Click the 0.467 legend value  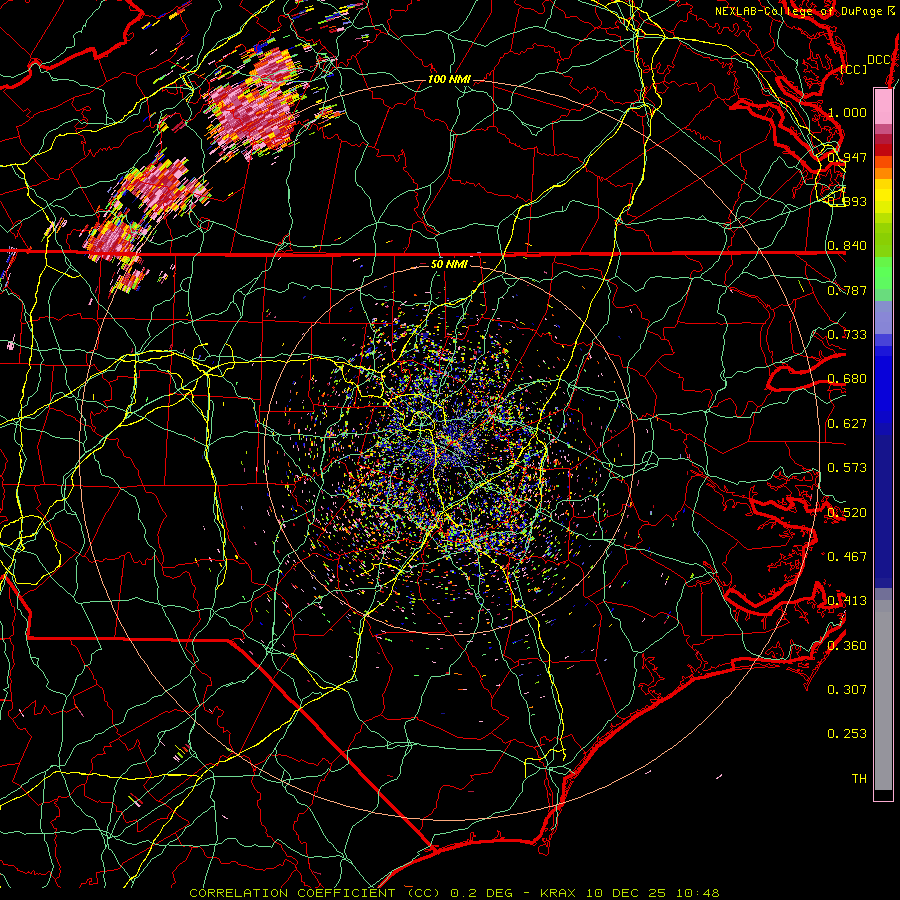(x=847, y=557)
